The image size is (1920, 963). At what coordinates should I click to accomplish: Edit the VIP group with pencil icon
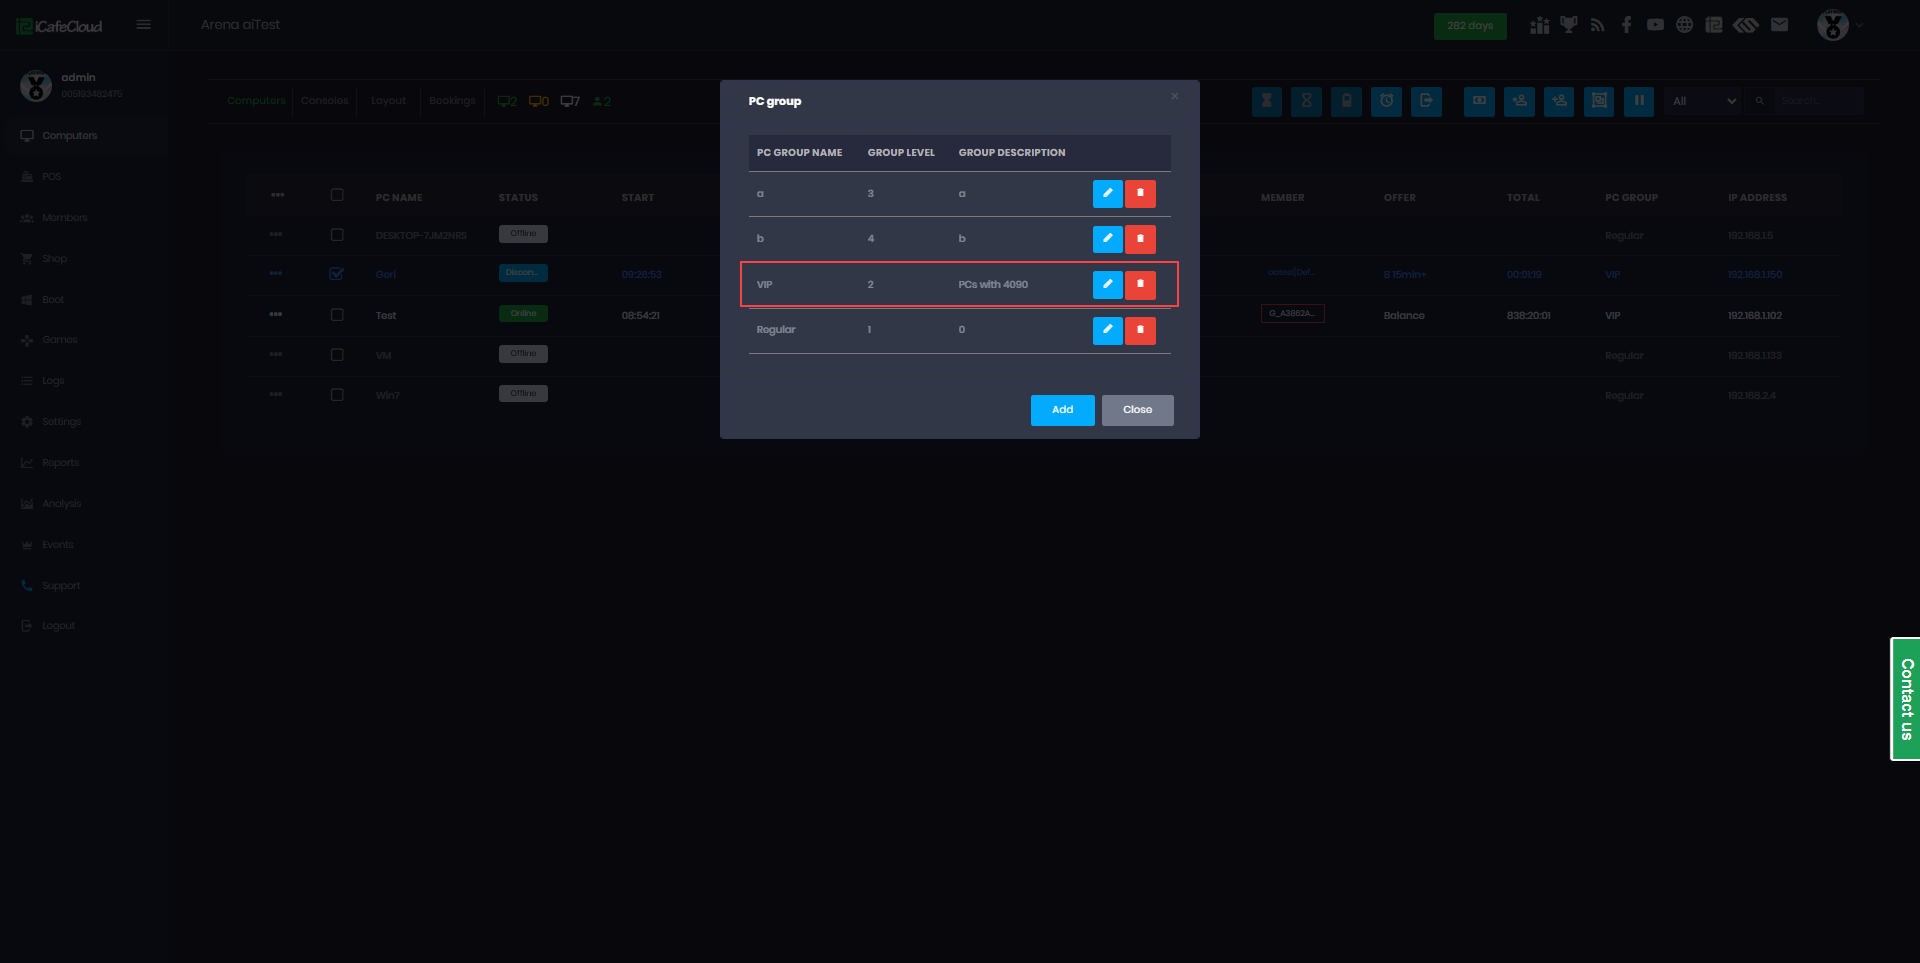1107,285
